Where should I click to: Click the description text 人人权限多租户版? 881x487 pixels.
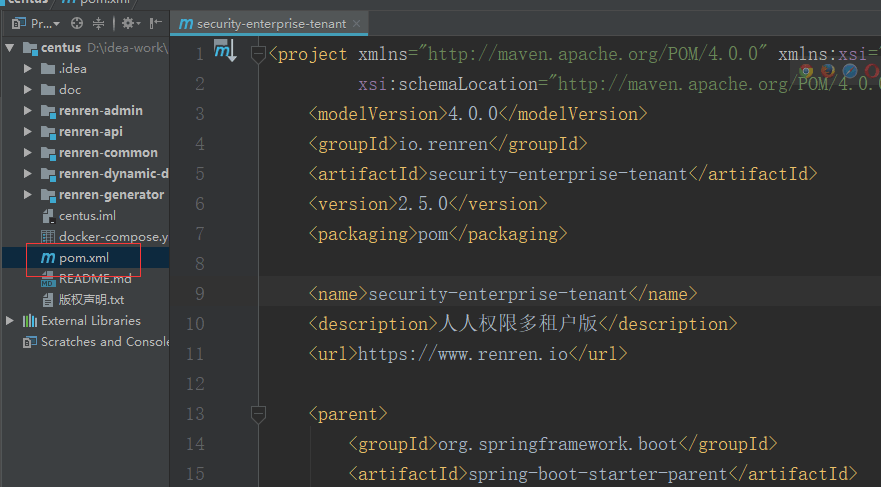pyautogui.click(x=517, y=324)
